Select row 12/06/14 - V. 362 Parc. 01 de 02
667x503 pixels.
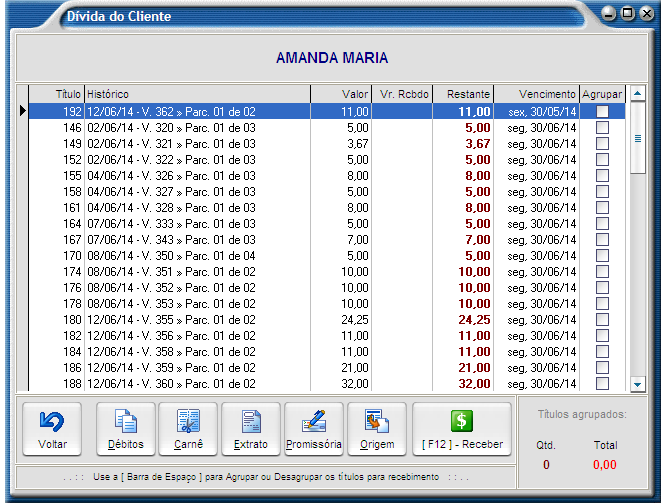(x=327, y=111)
